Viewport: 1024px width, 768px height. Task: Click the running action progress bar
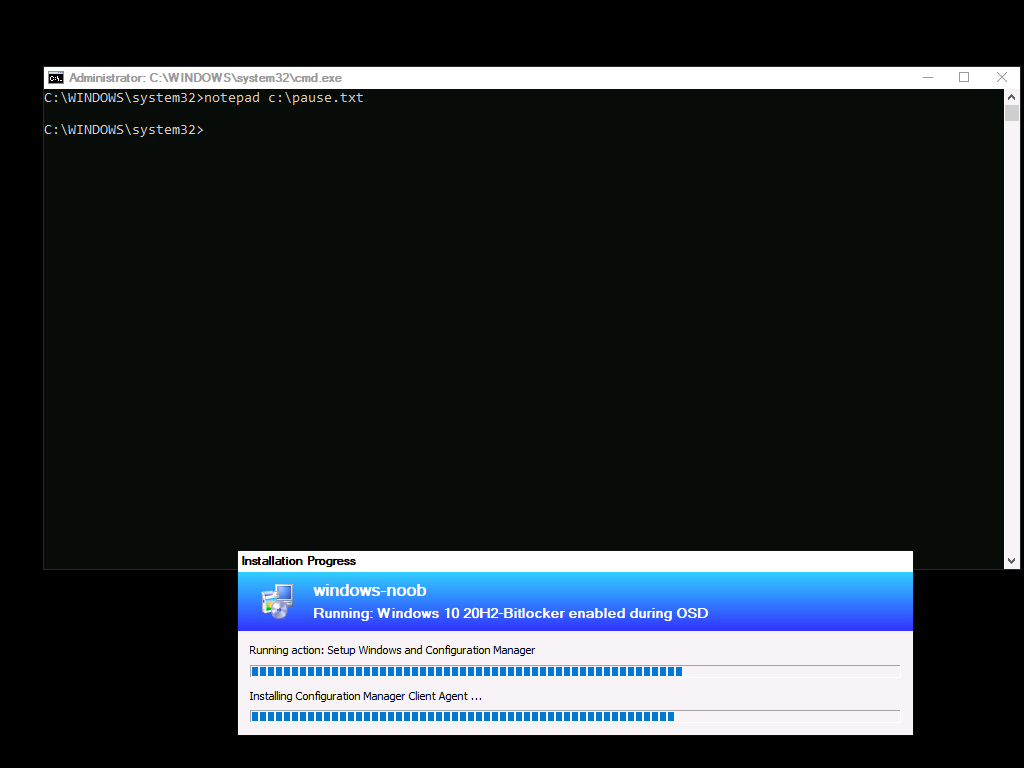click(x=575, y=671)
